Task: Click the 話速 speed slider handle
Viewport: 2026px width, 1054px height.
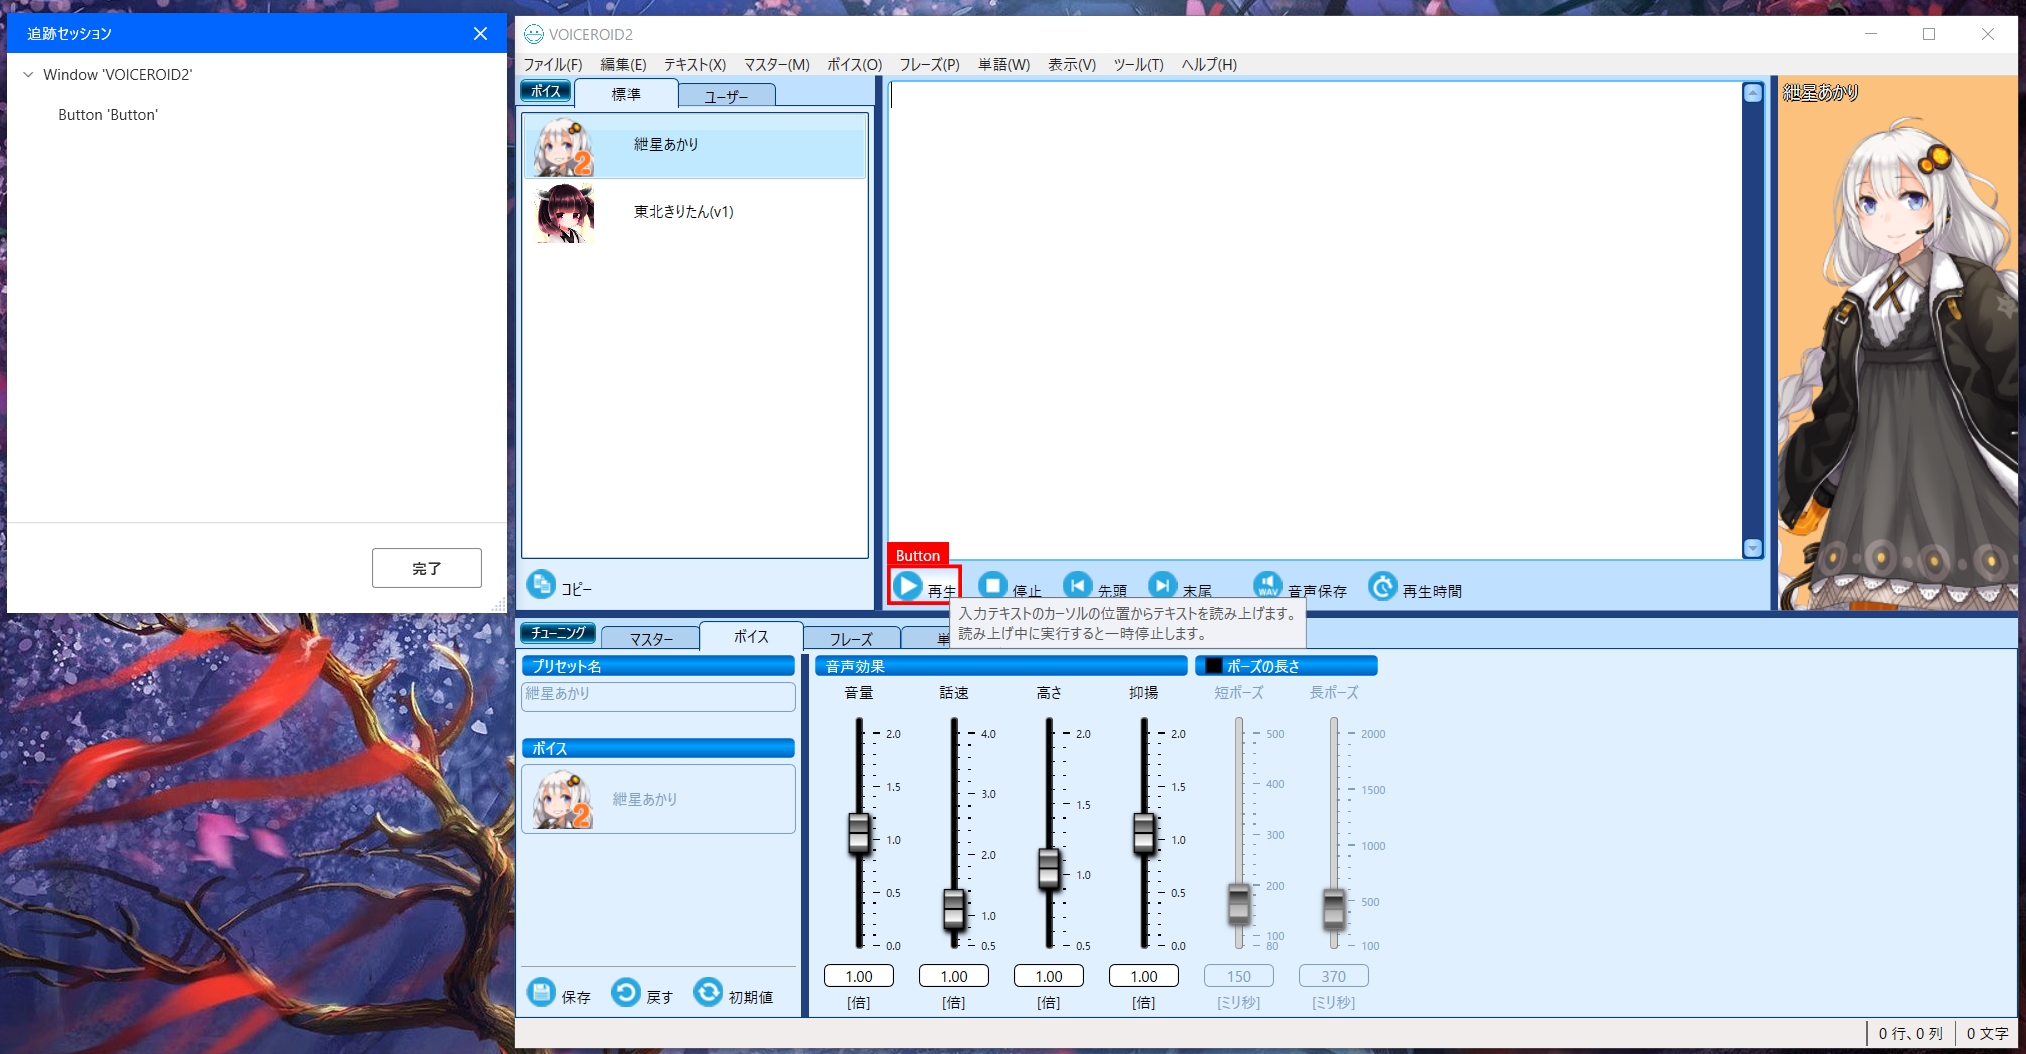Action: coord(954,909)
